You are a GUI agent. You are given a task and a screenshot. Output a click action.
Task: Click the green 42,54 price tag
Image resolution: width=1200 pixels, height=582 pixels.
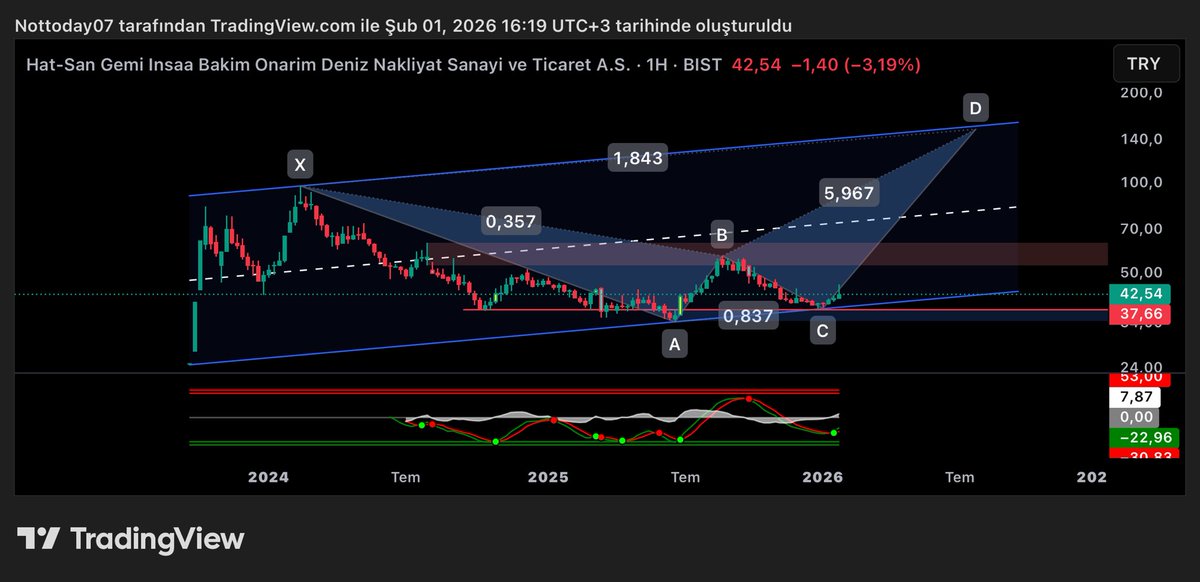point(1141,294)
